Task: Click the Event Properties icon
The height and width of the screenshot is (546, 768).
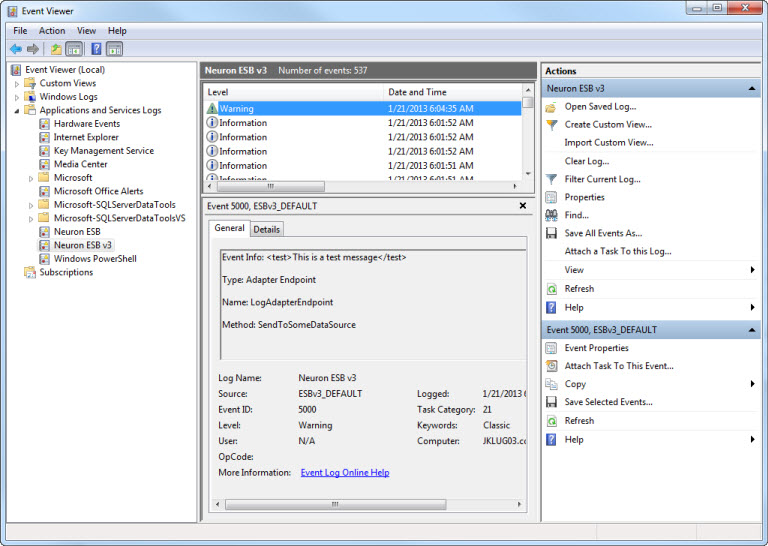Action: 551,348
